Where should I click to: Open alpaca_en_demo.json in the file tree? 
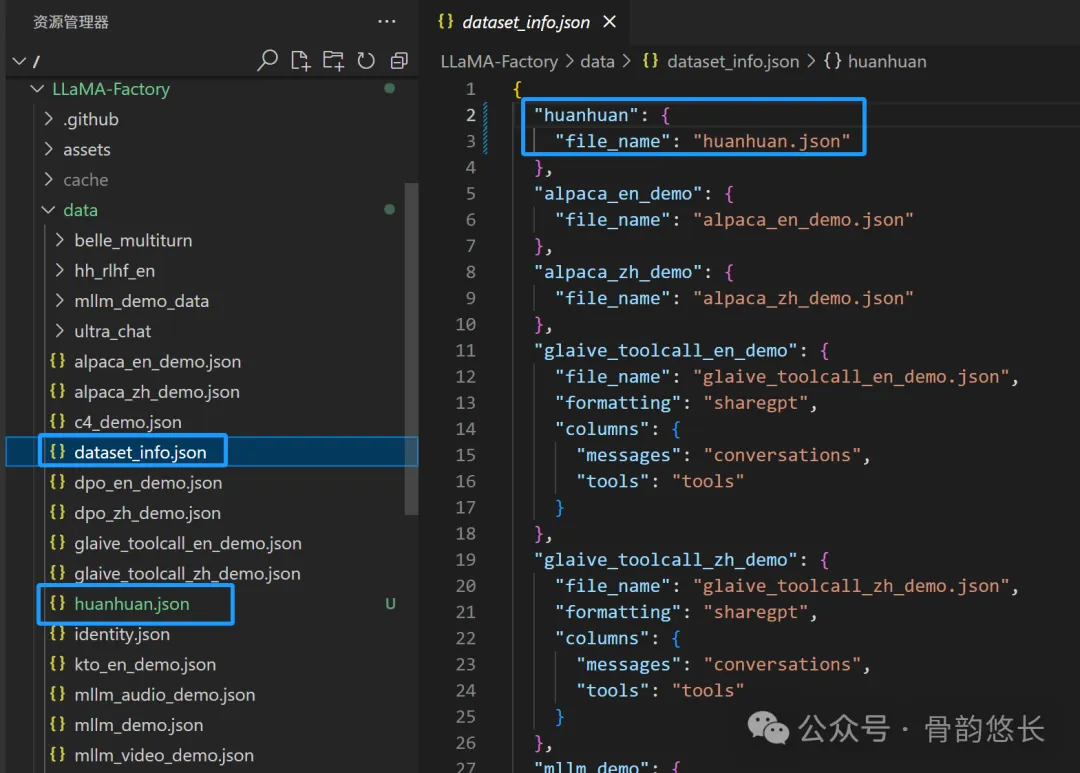158,361
